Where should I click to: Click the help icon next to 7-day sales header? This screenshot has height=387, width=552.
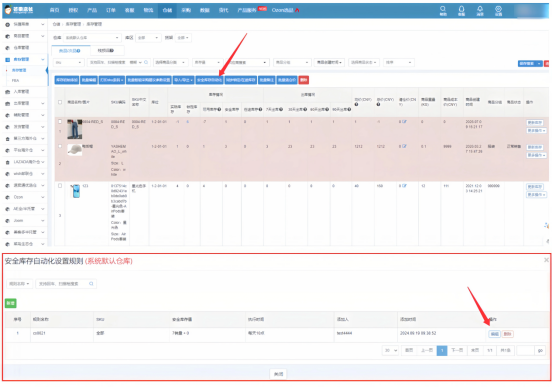click(x=281, y=109)
